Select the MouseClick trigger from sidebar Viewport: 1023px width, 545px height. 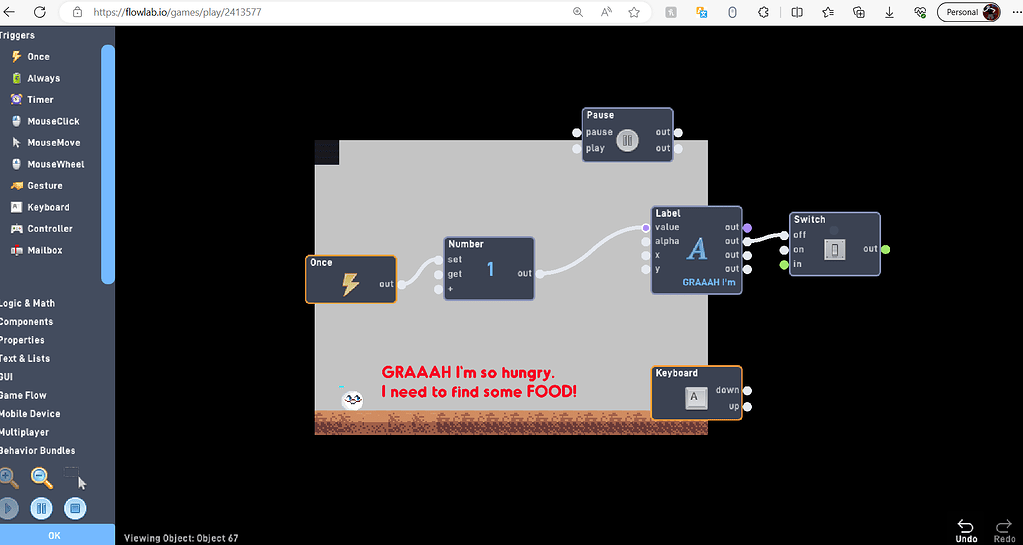click(52, 121)
